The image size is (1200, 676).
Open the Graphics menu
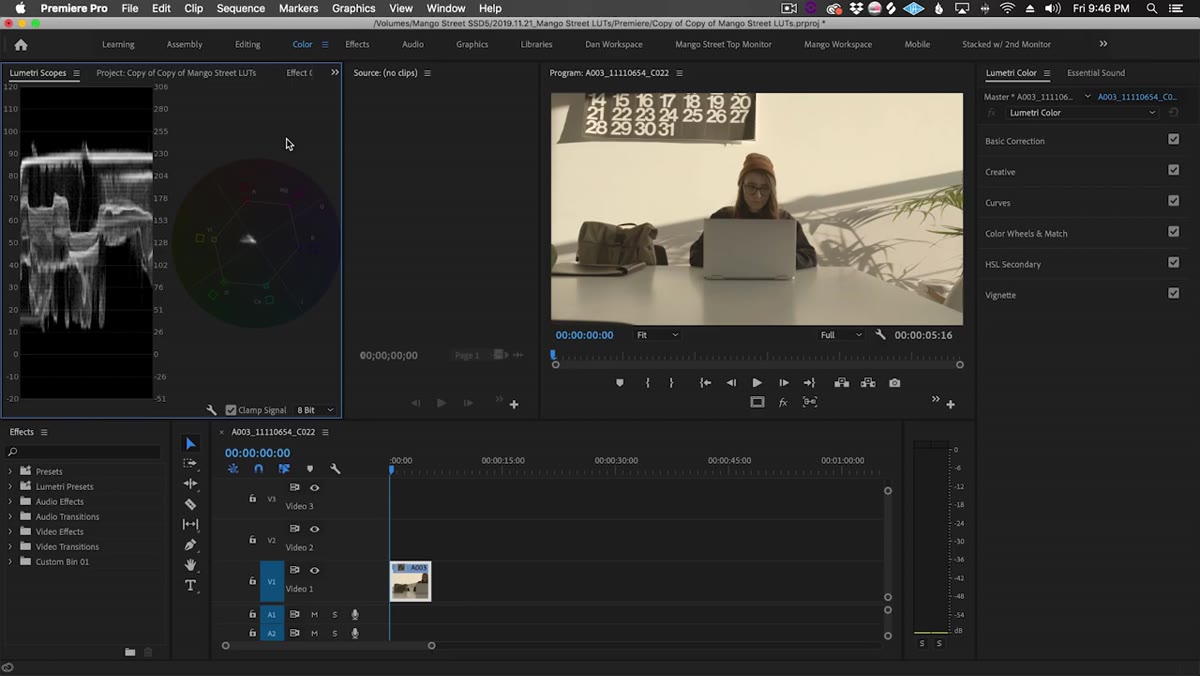353,8
